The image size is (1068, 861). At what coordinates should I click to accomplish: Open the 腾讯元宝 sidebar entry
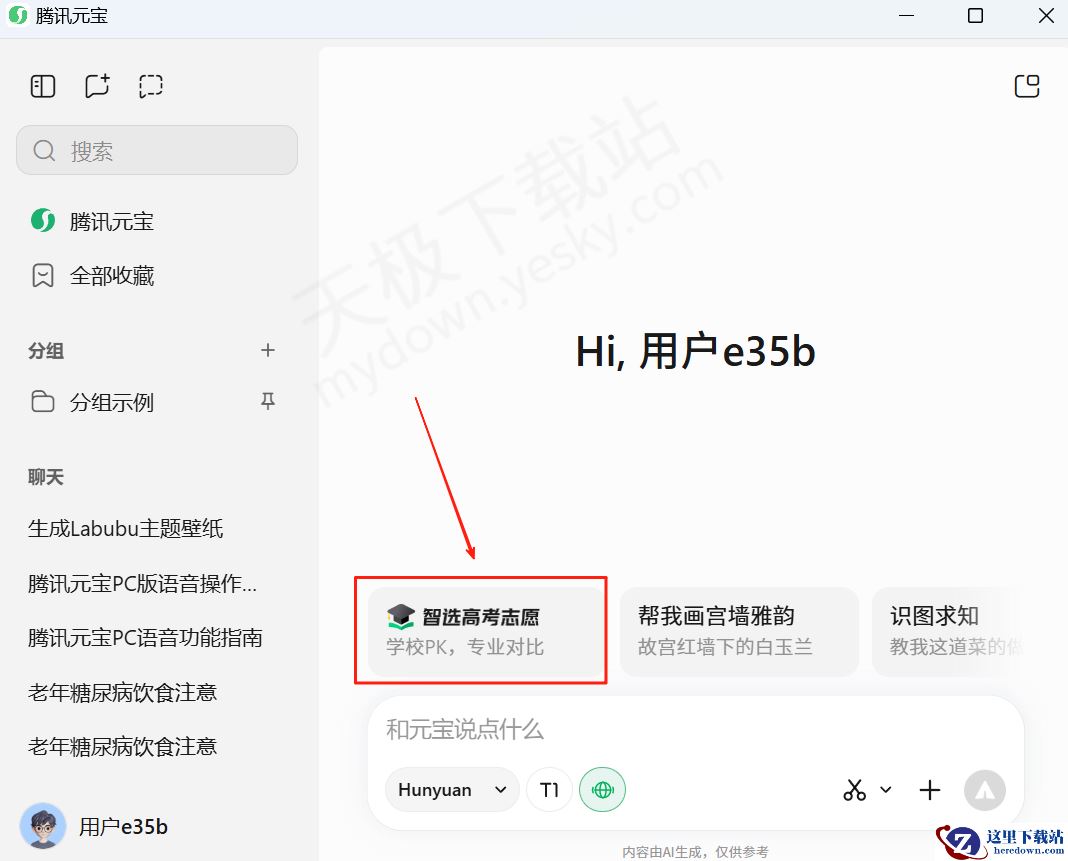click(92, 221)
